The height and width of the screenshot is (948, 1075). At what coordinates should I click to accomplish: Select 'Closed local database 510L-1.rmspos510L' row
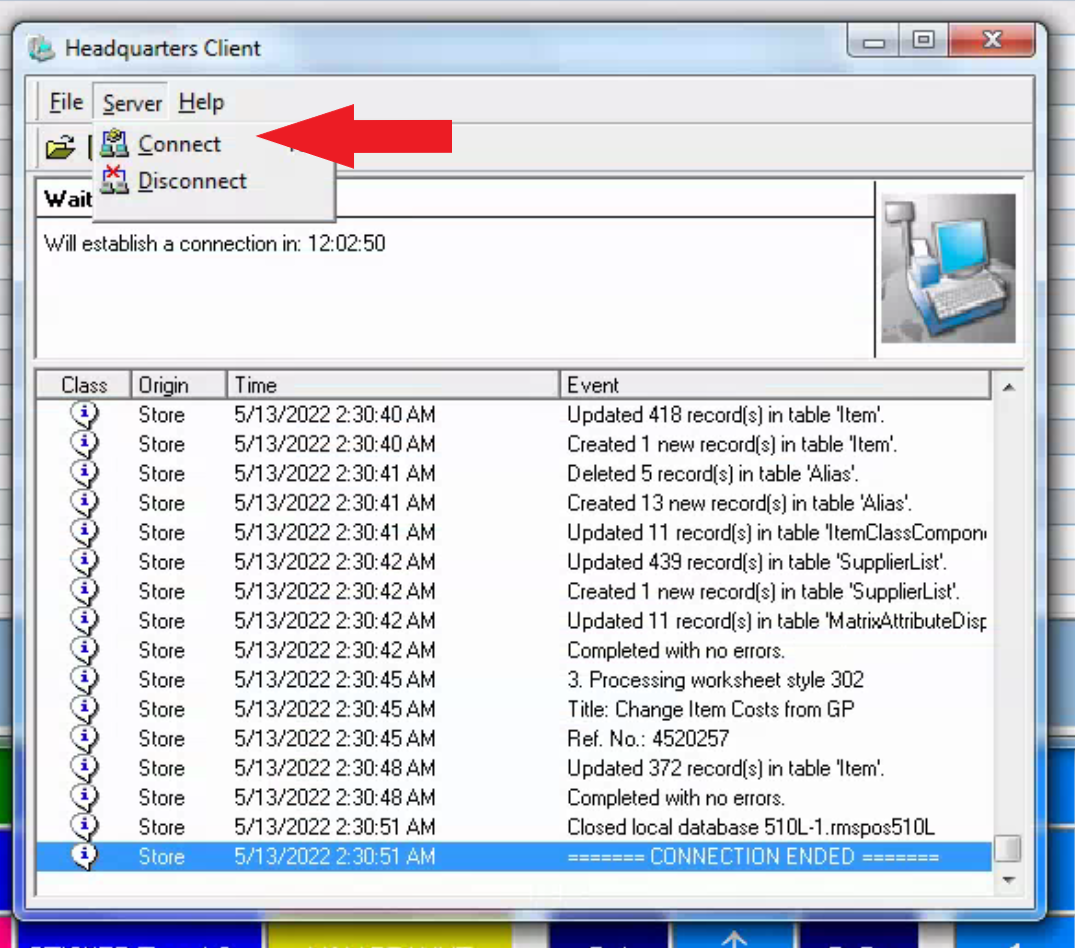pyautogui.click(x=514, y=827)
